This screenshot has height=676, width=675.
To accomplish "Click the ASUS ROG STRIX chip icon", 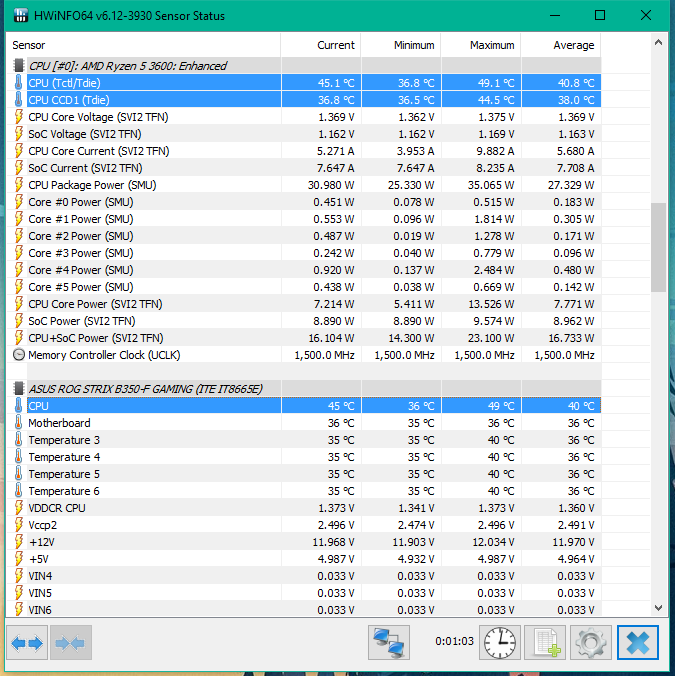I will point(19,388).
